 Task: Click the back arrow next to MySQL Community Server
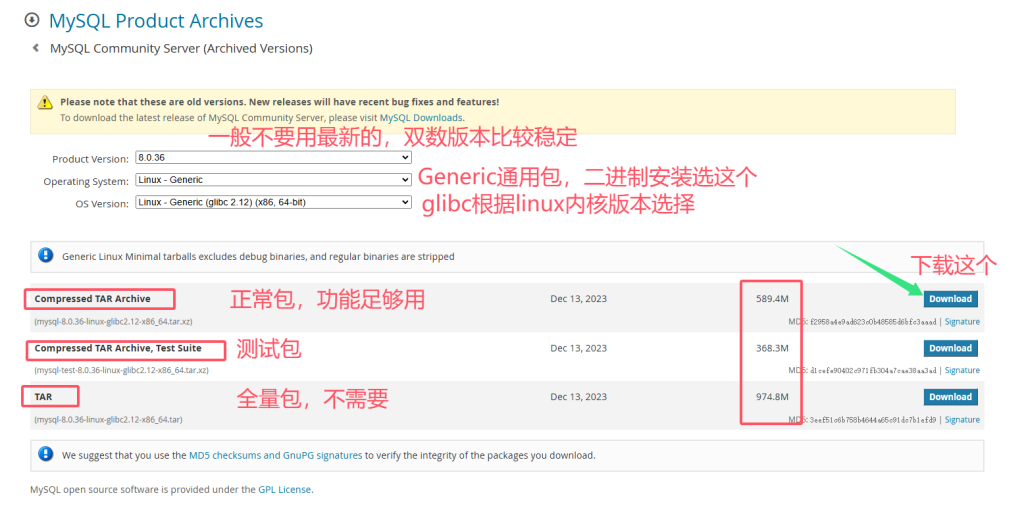36,48
